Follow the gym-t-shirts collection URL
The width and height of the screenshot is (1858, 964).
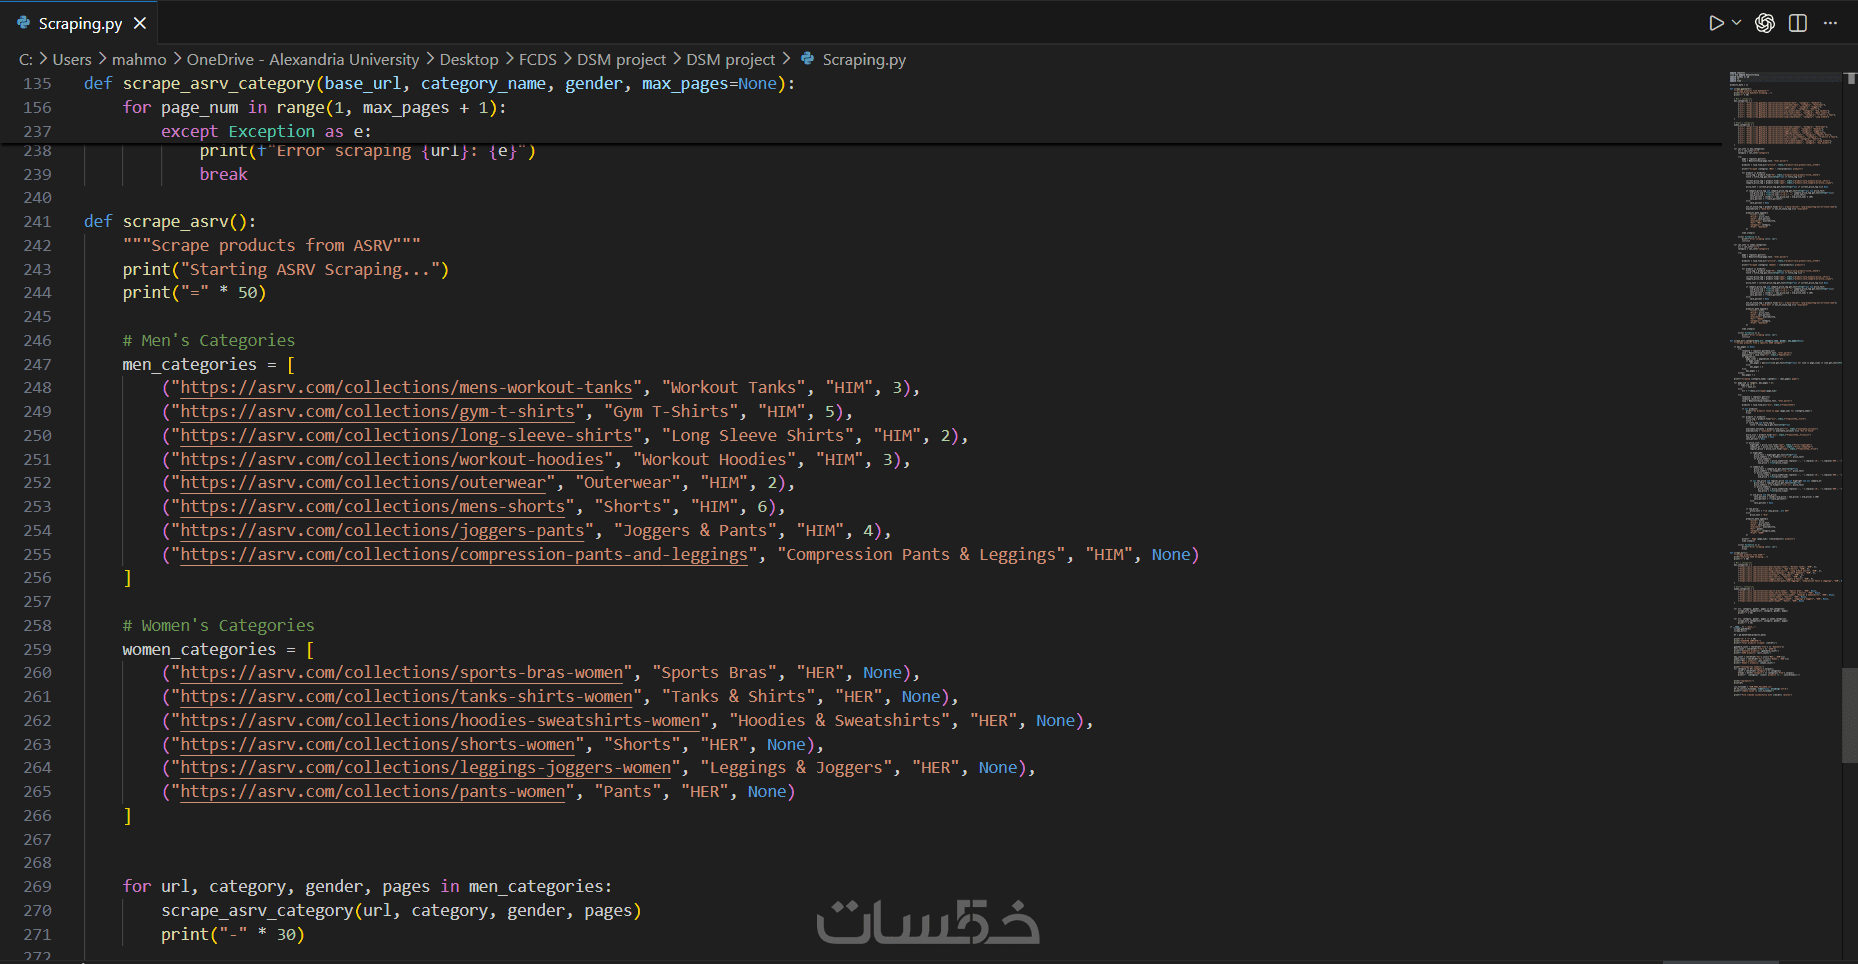click(x=377, y=412)
